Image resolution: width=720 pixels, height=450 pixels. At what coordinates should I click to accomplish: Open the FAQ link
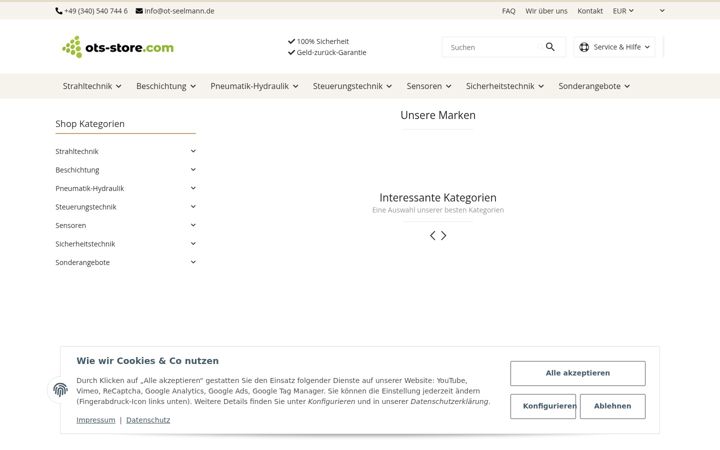pos(508,11)
